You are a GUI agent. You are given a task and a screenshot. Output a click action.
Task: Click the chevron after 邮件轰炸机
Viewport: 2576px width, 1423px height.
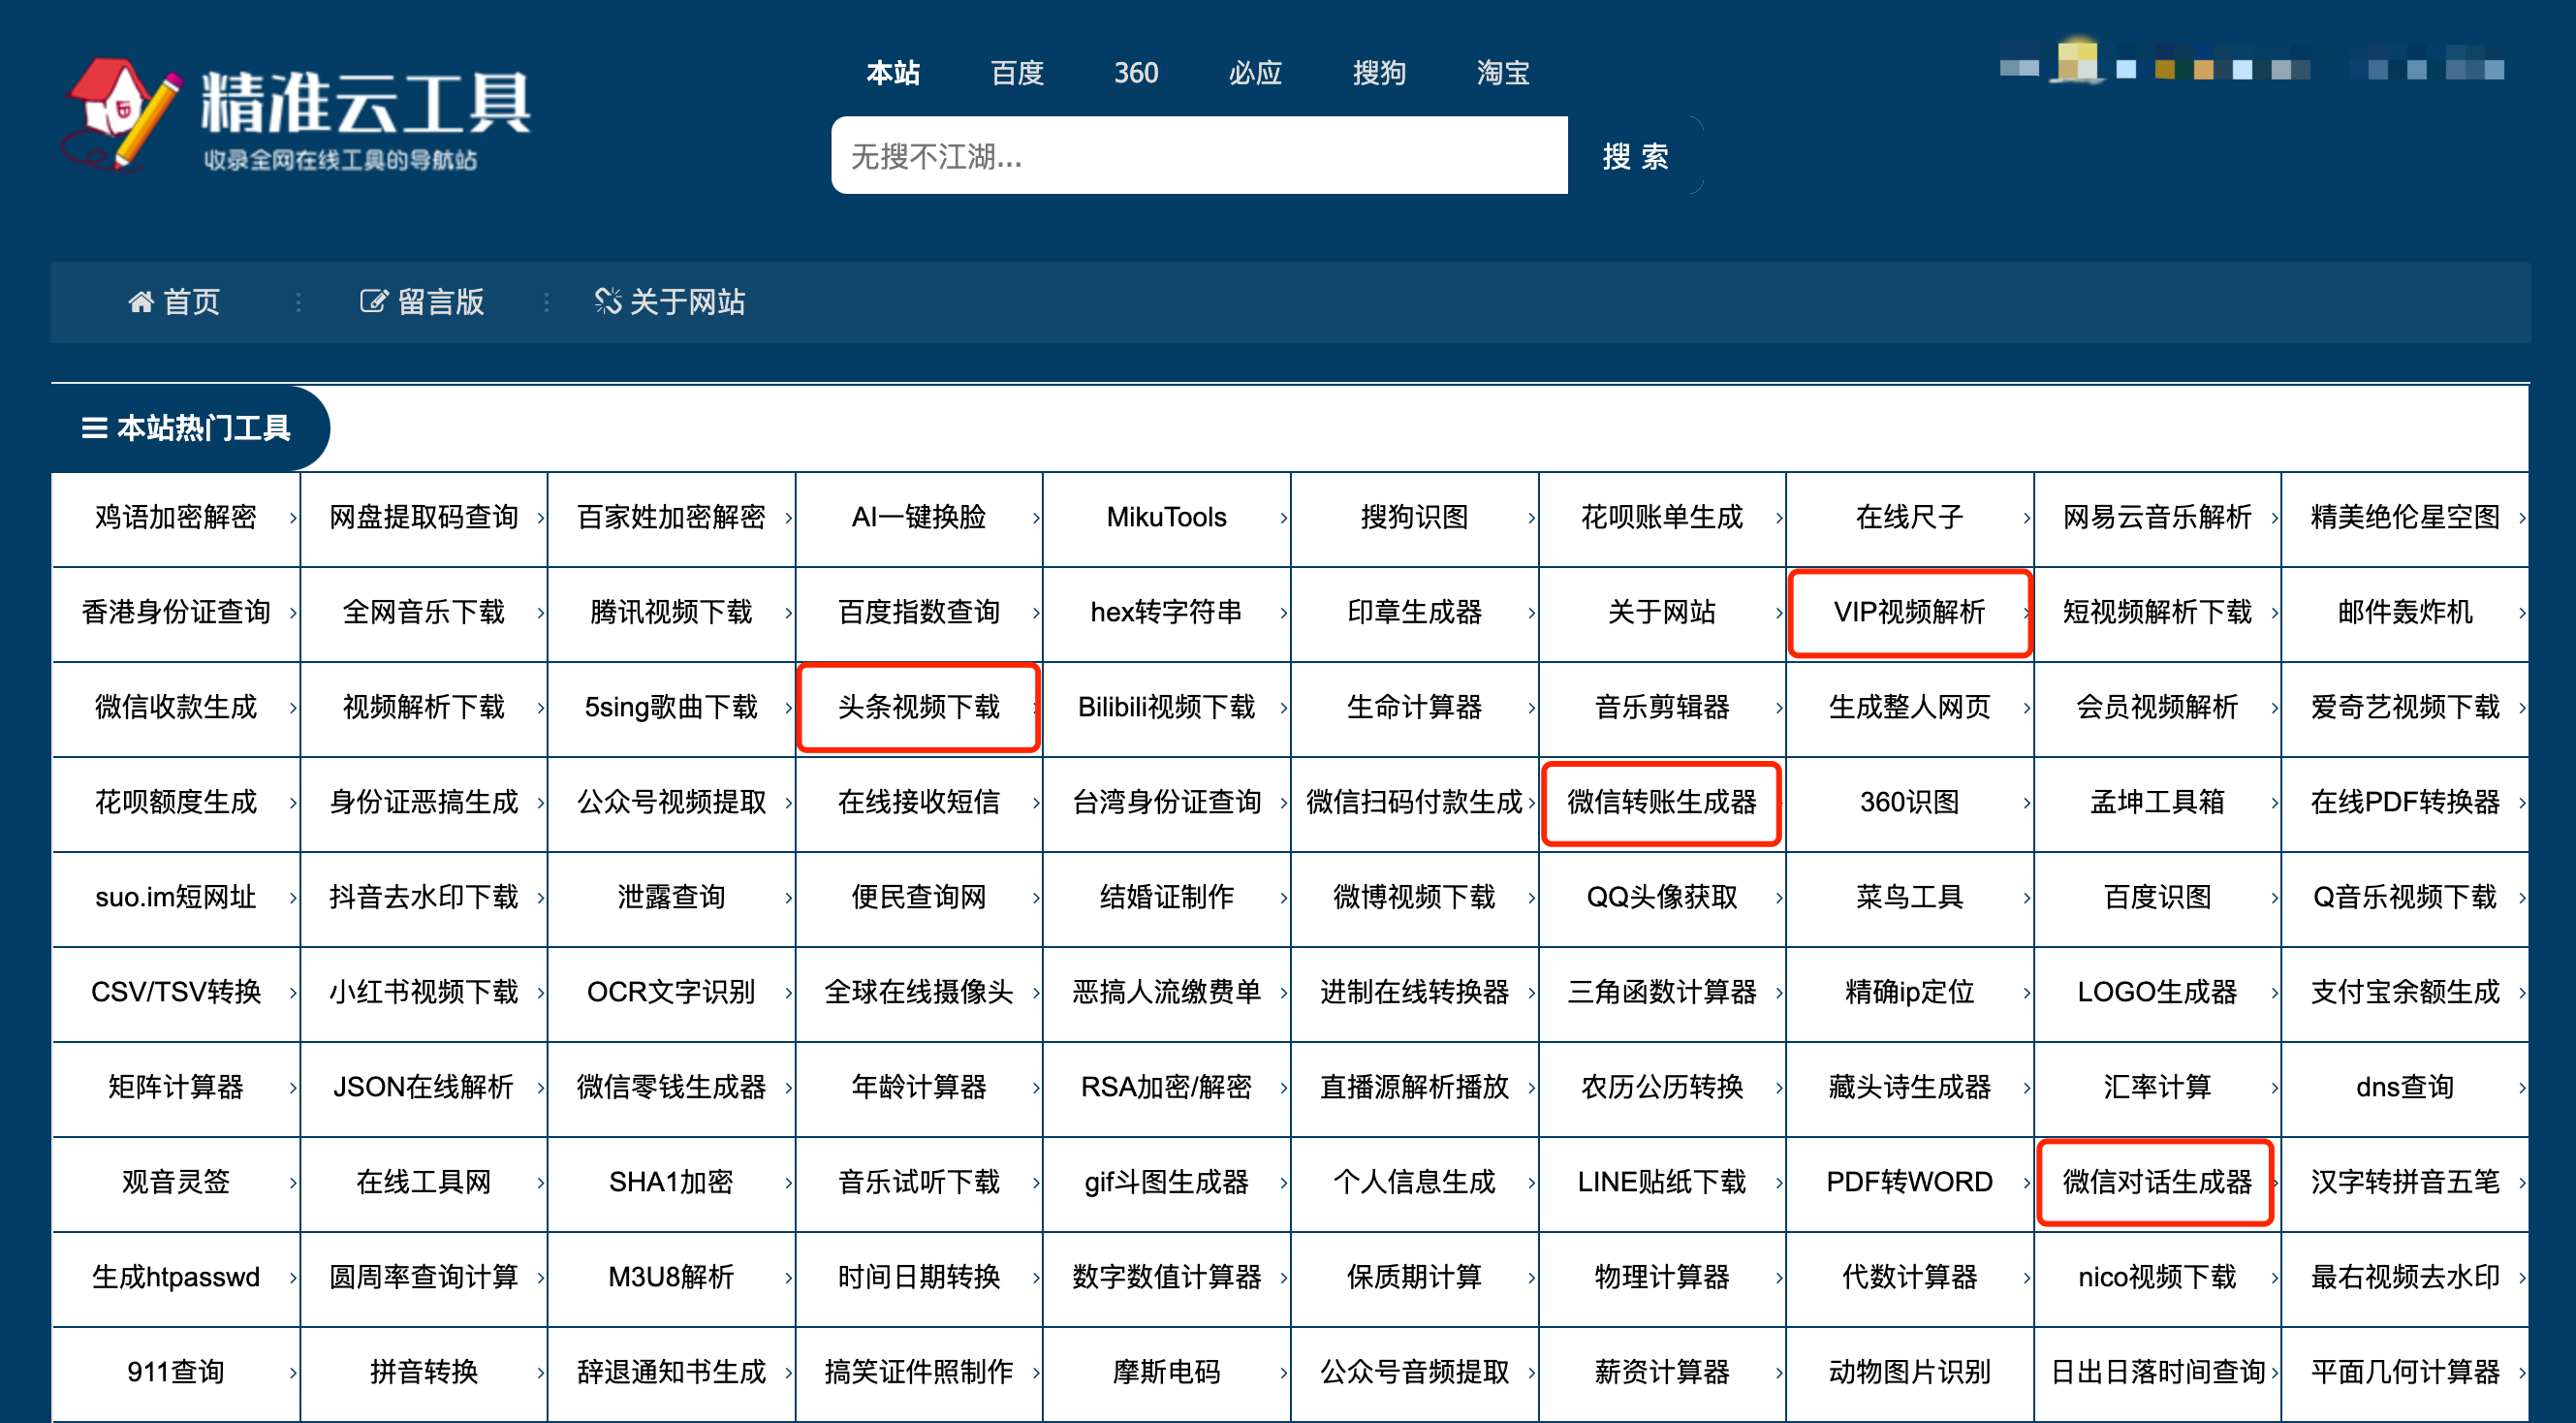pyautogui.click(x=2522, y=613)
